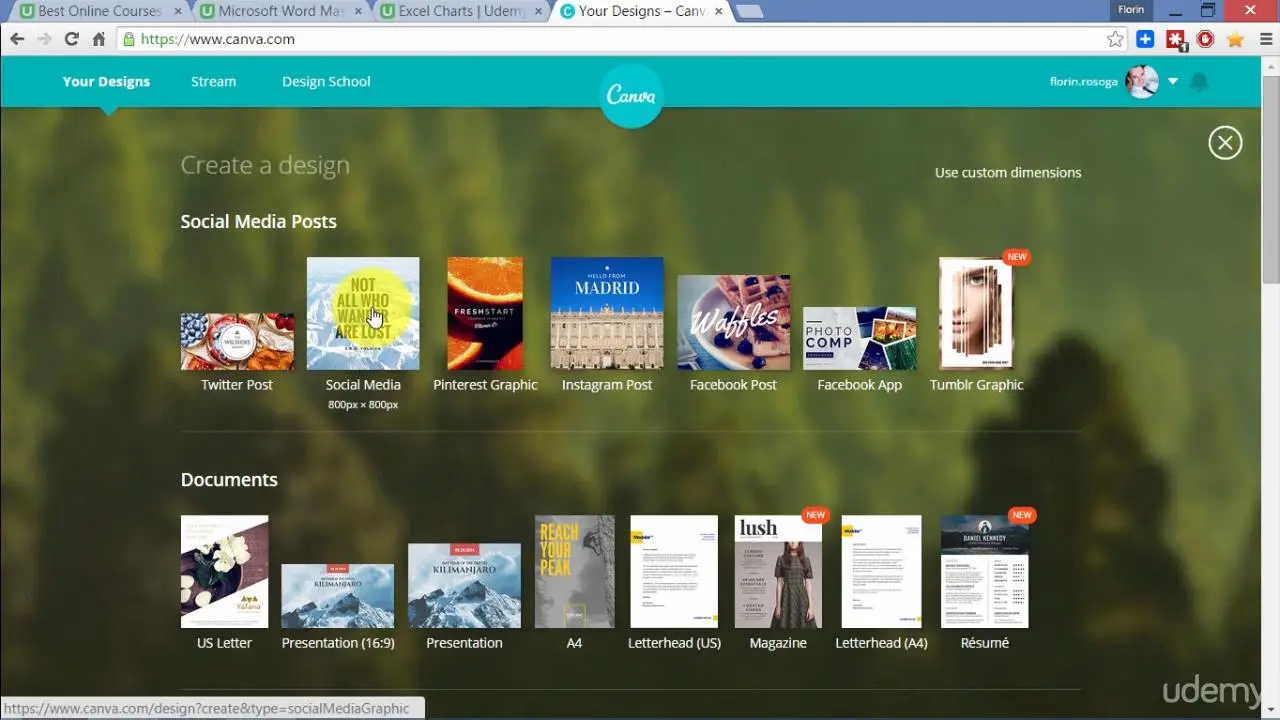Viewport: 1280px width, 720px height.
Task: Click the Résumé label text
Action: pyautogui.click(x=984, y=643)
